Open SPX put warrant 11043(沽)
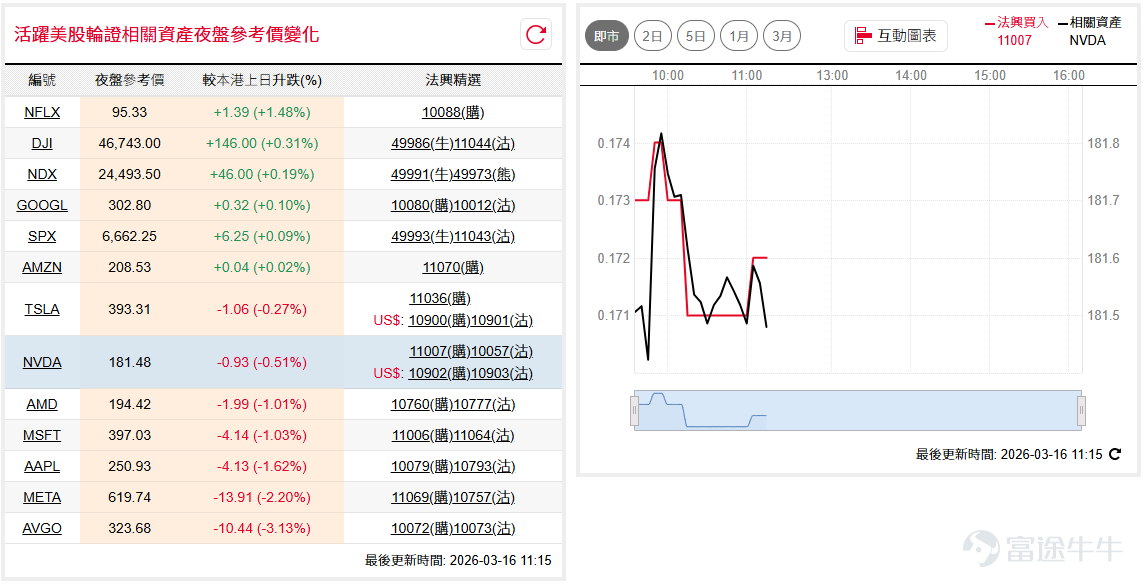This screenshot has width=1143, height=585. 484,236
